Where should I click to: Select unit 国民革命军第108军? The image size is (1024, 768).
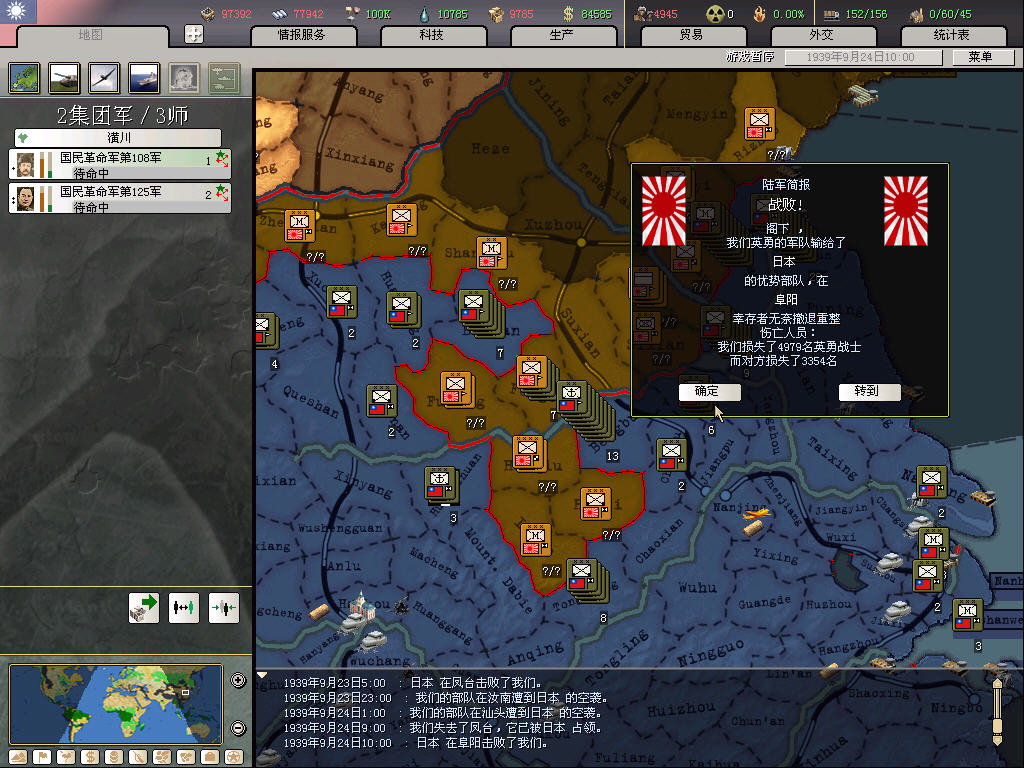click(x=120, y=165)
